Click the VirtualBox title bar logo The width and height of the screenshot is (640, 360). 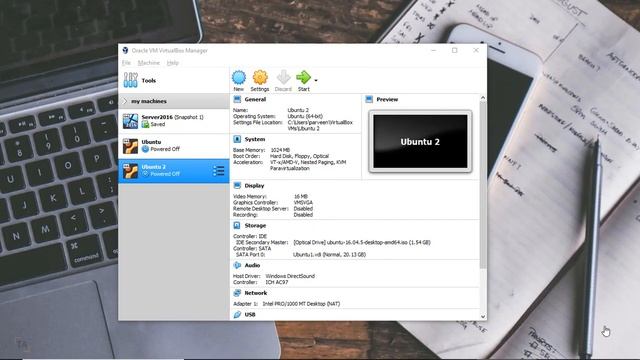pyautogui.click(x=125, y=50)
